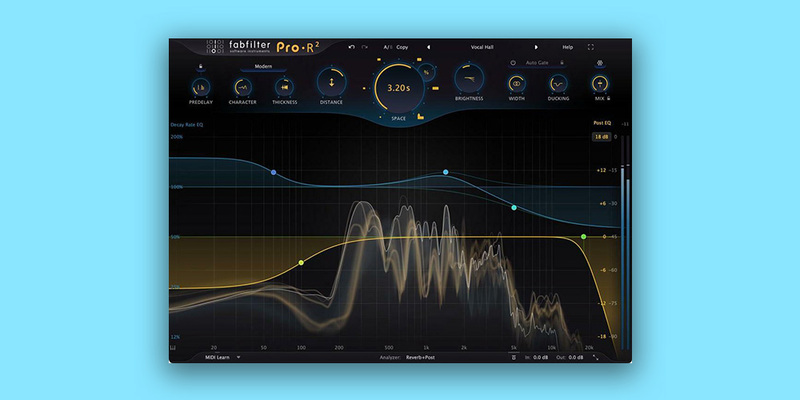Click the Width knob
800x400 pixels.
(517, 83)
